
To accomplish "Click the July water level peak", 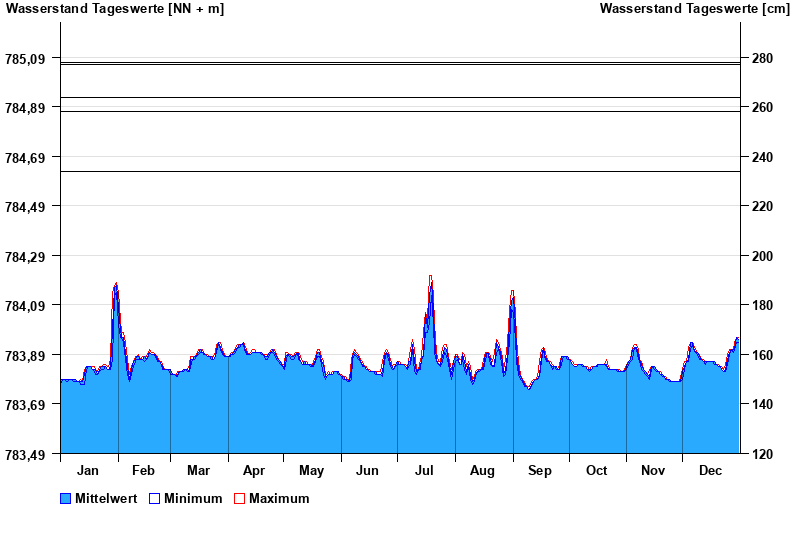I will (x=431, y=278).
